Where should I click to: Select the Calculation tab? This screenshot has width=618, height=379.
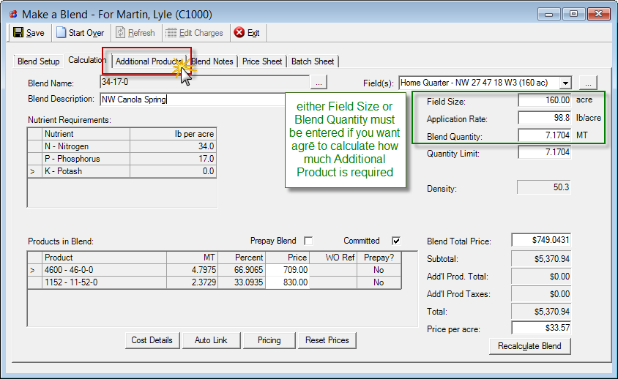87,60
